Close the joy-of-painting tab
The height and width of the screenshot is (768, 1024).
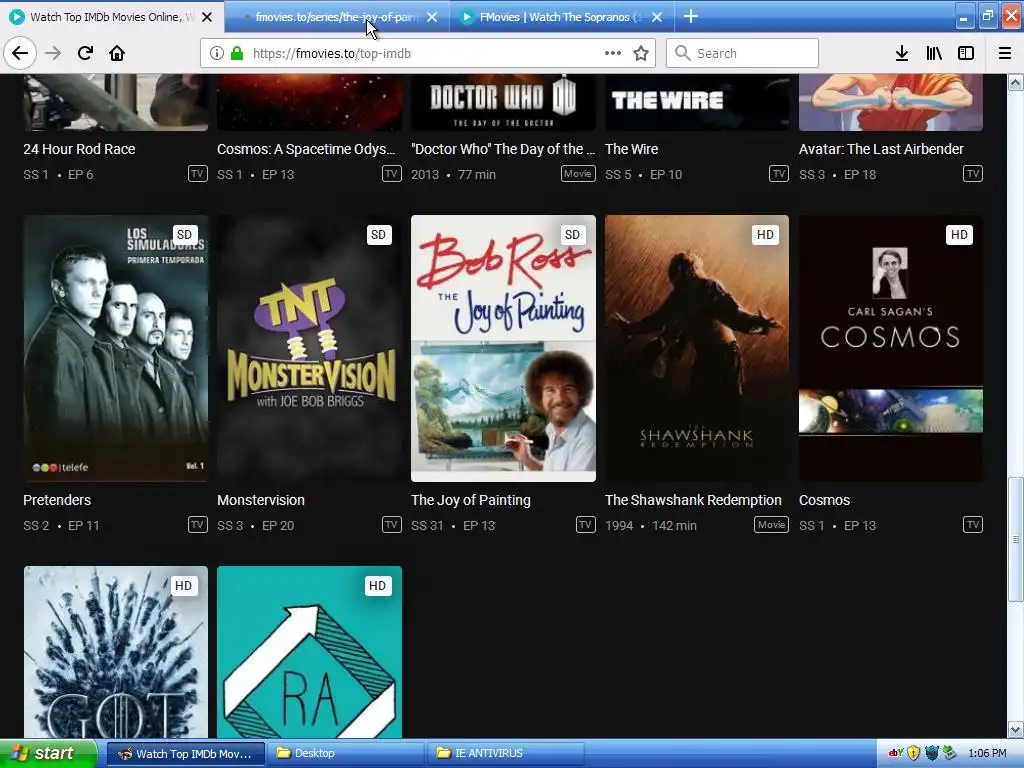tap(432, 17)
